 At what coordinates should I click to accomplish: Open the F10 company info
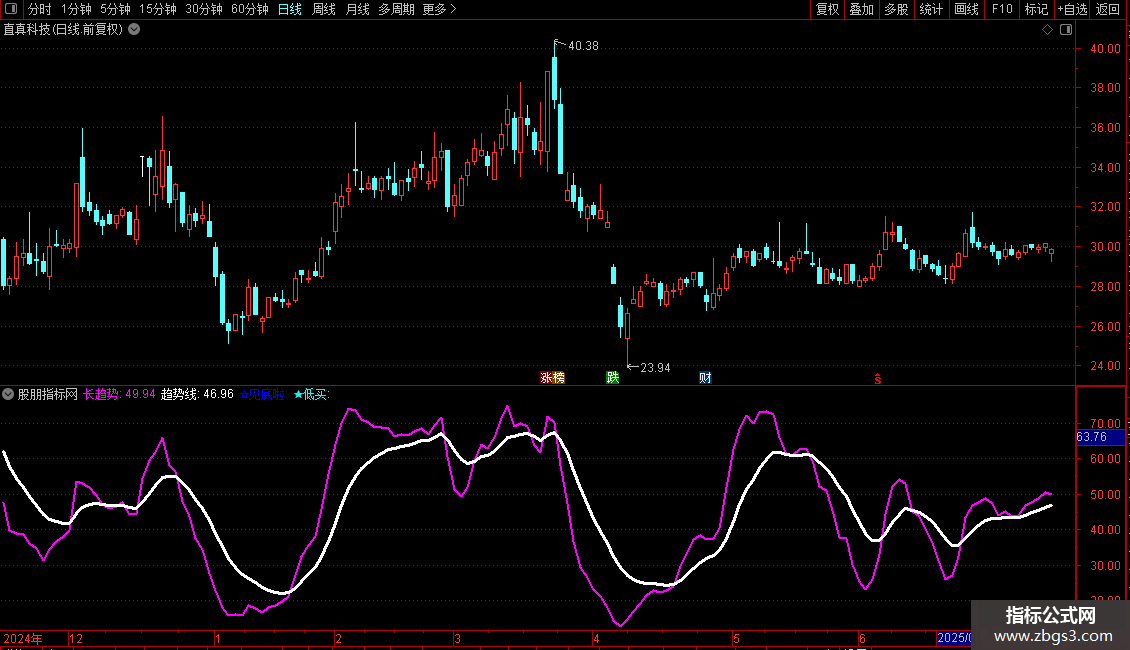pyautogui.click(x=1002, y=9)
